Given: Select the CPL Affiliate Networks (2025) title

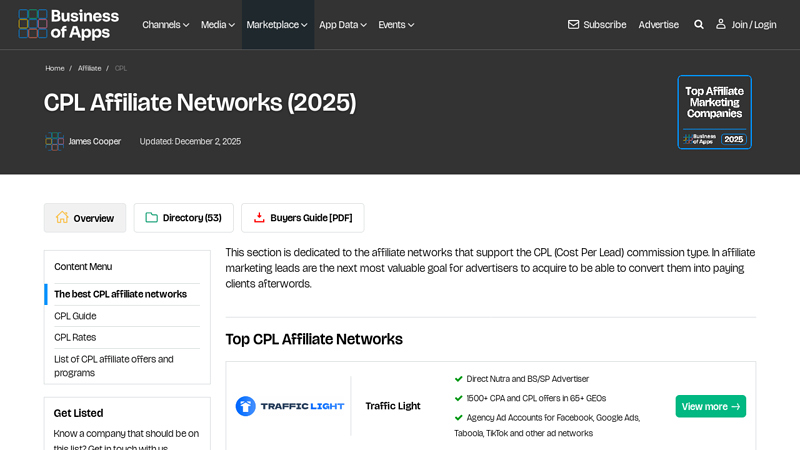Looking at the screenshot, I should (200, 103).
